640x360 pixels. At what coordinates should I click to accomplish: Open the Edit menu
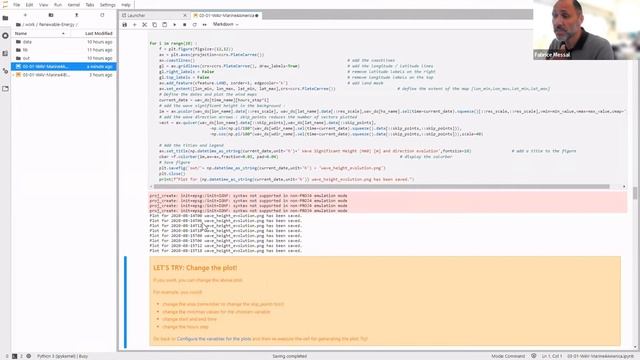29,5
